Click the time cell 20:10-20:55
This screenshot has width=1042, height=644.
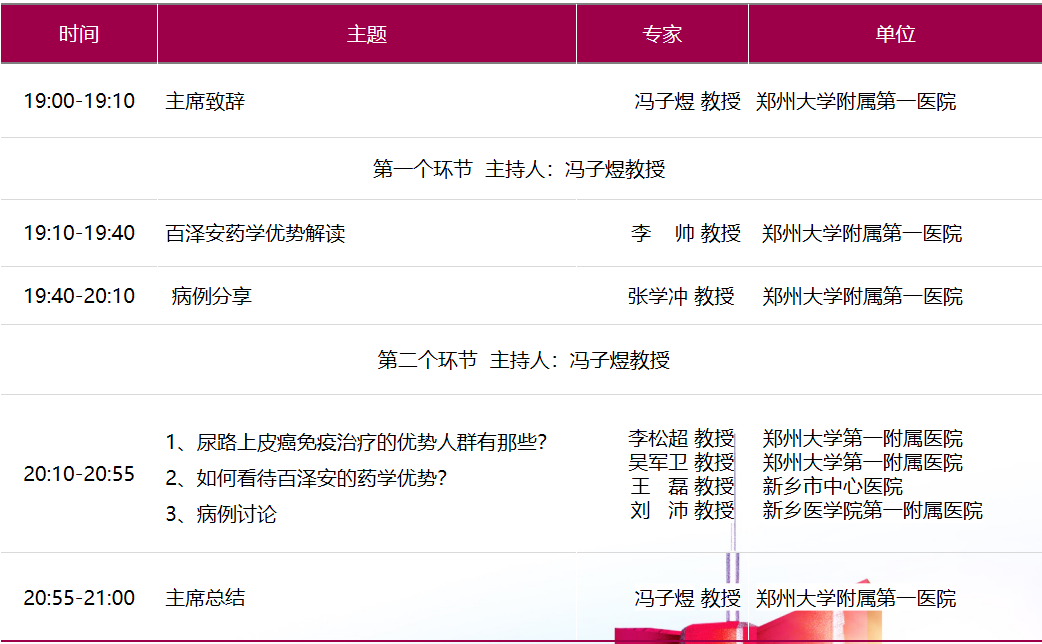pos(79,474)
